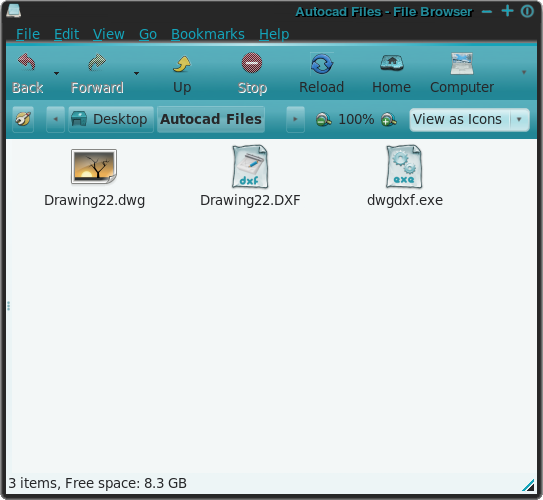Open the Computer location
Image resolution: width=543 pixels, height=500 pixels.
462,74
